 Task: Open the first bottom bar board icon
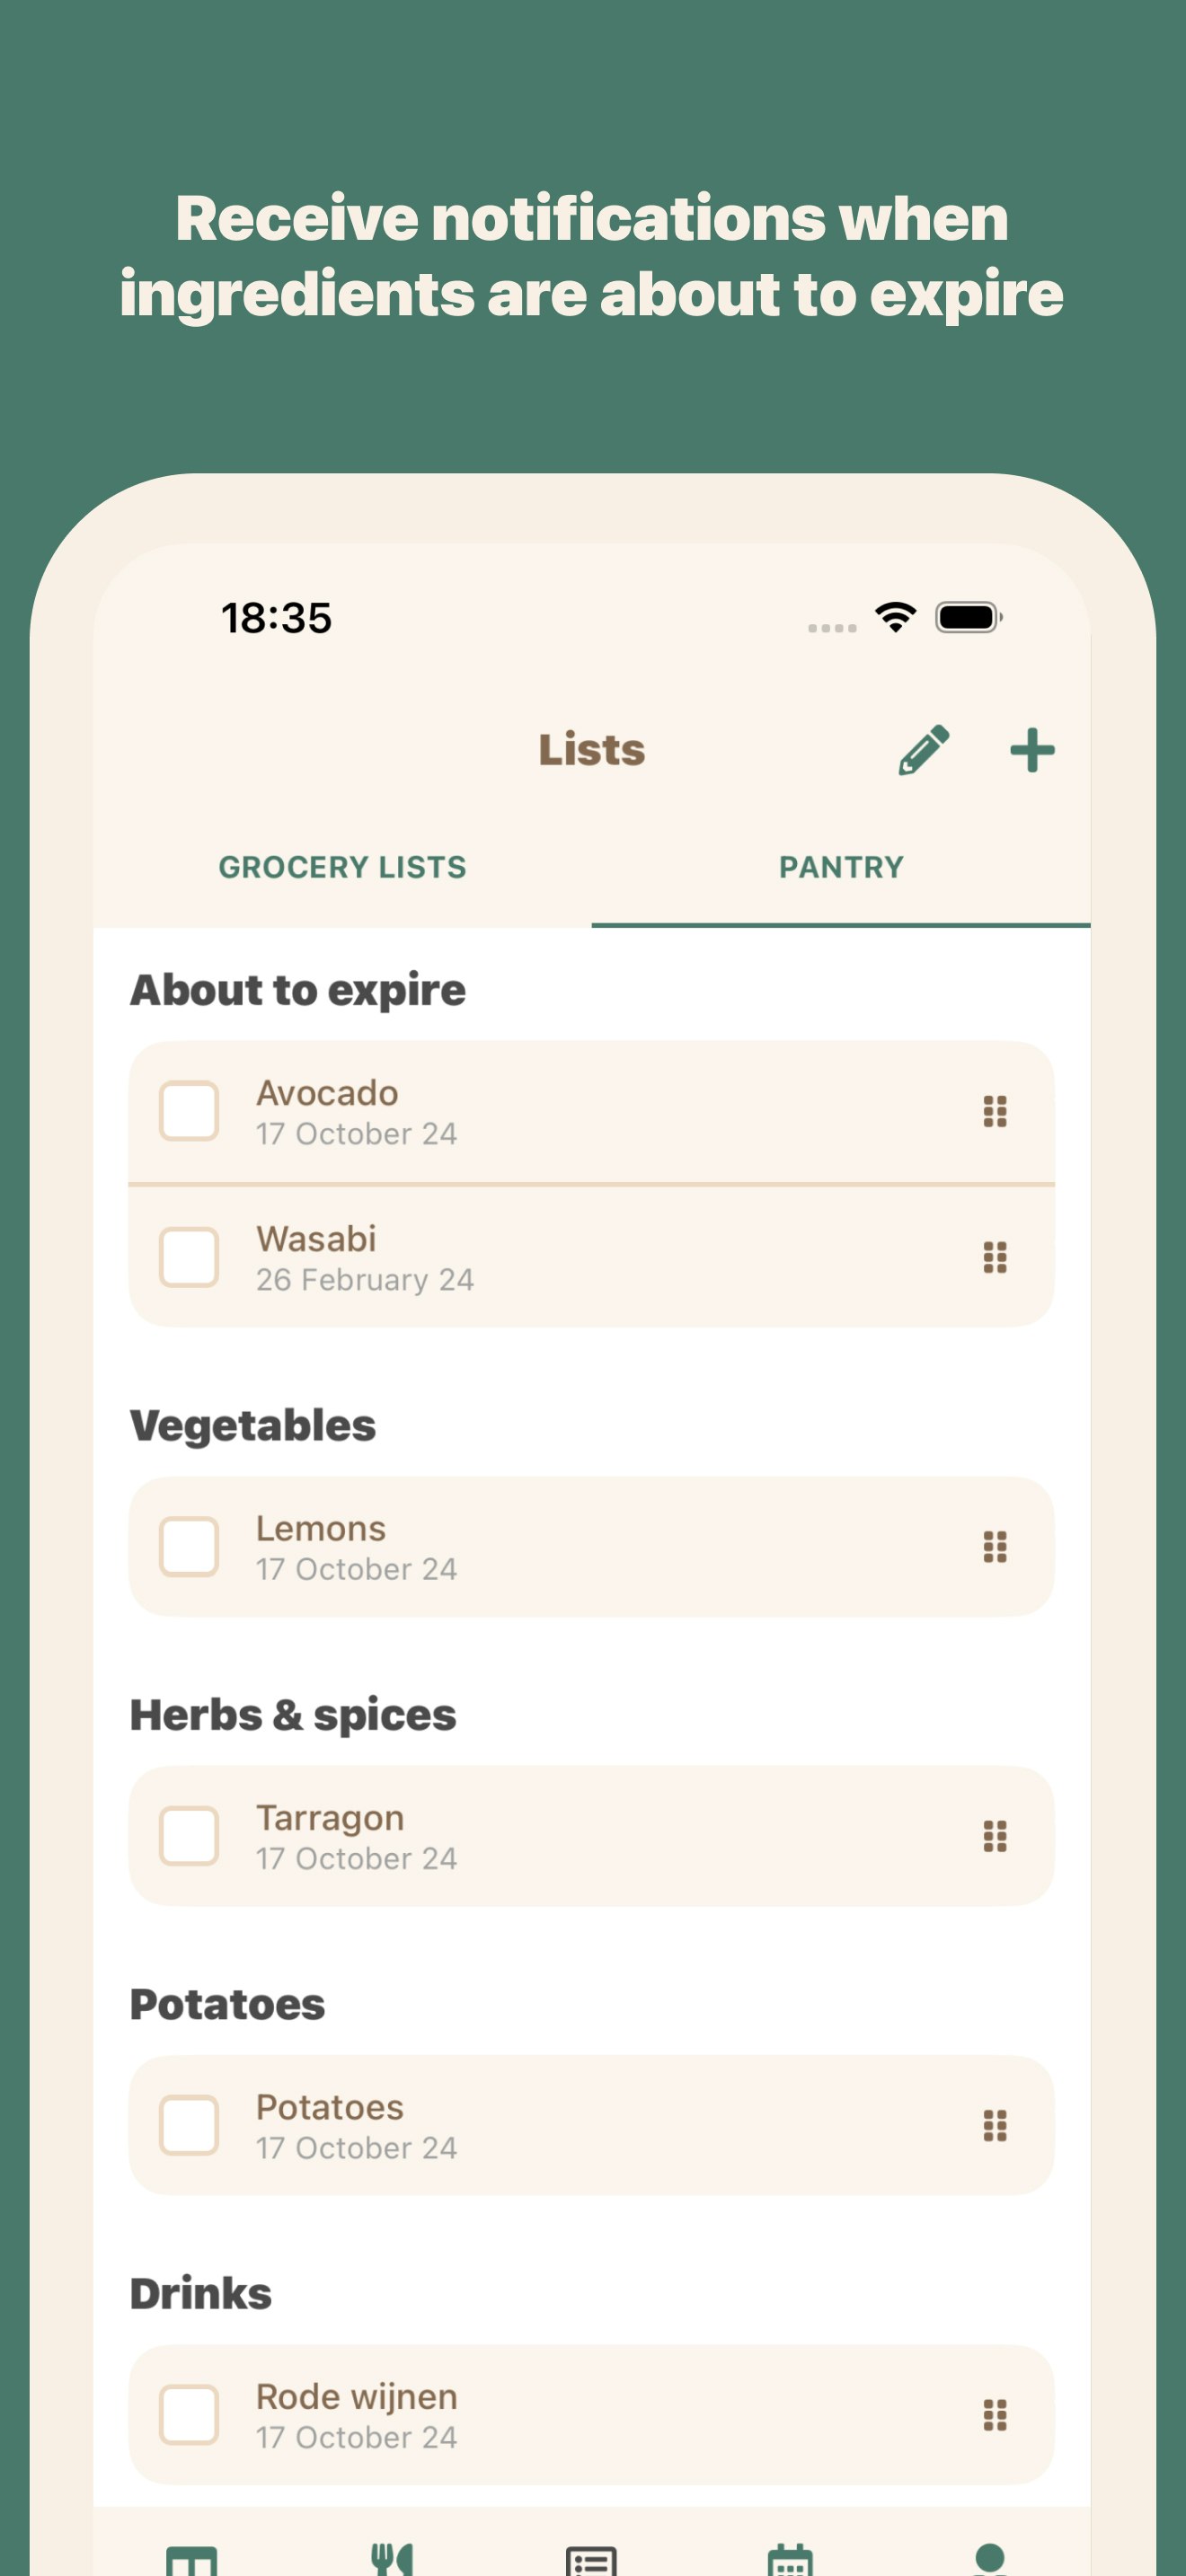point(192,2560)
